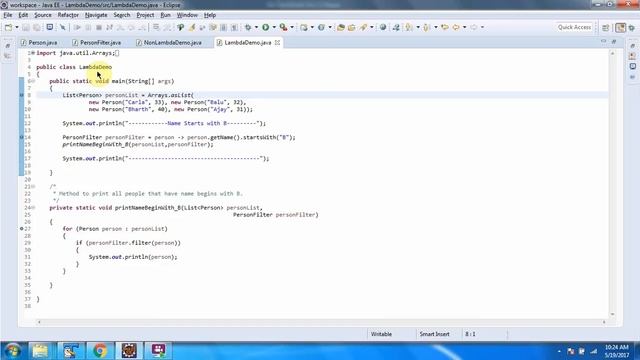Viewport: 640px width, 360px height.
Task: Click the web browser globe icon
Action: tap(383, 27)
